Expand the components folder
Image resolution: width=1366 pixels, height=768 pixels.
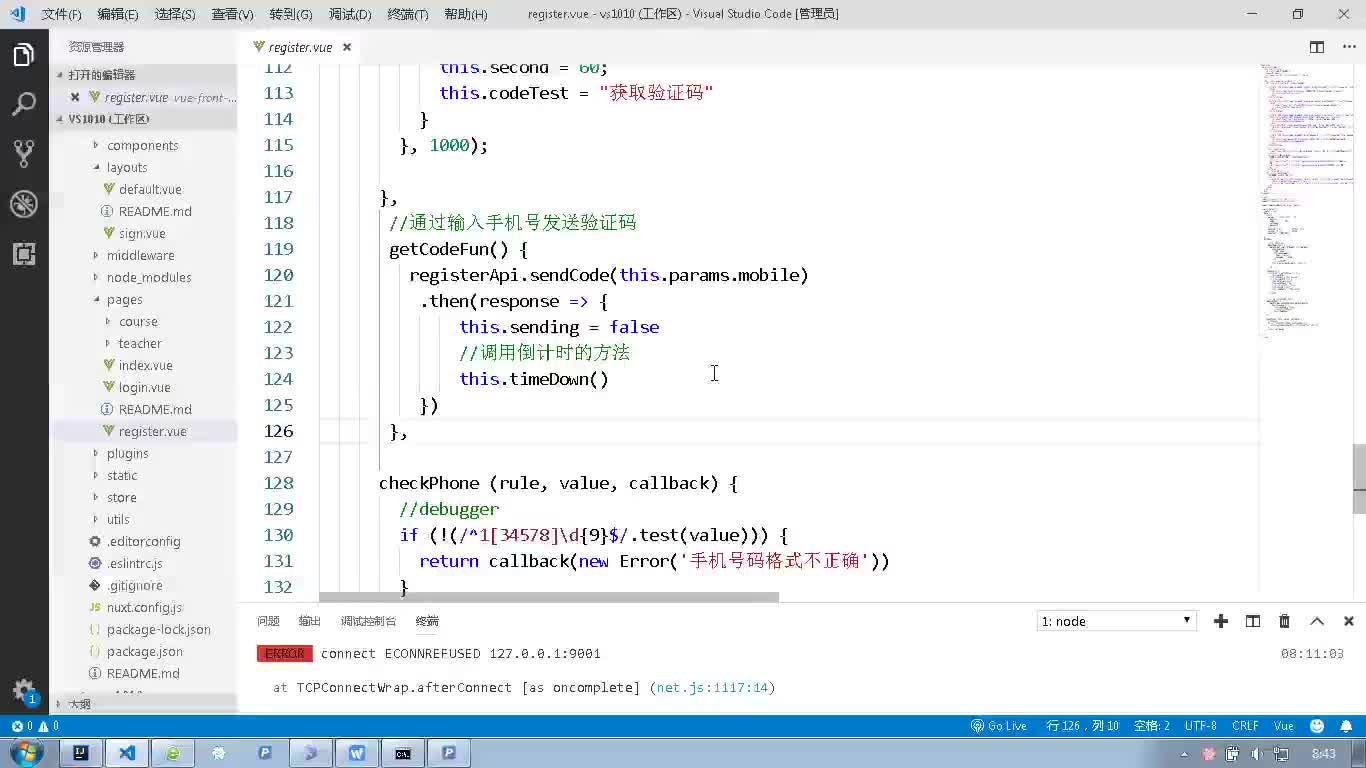point(144,145)
